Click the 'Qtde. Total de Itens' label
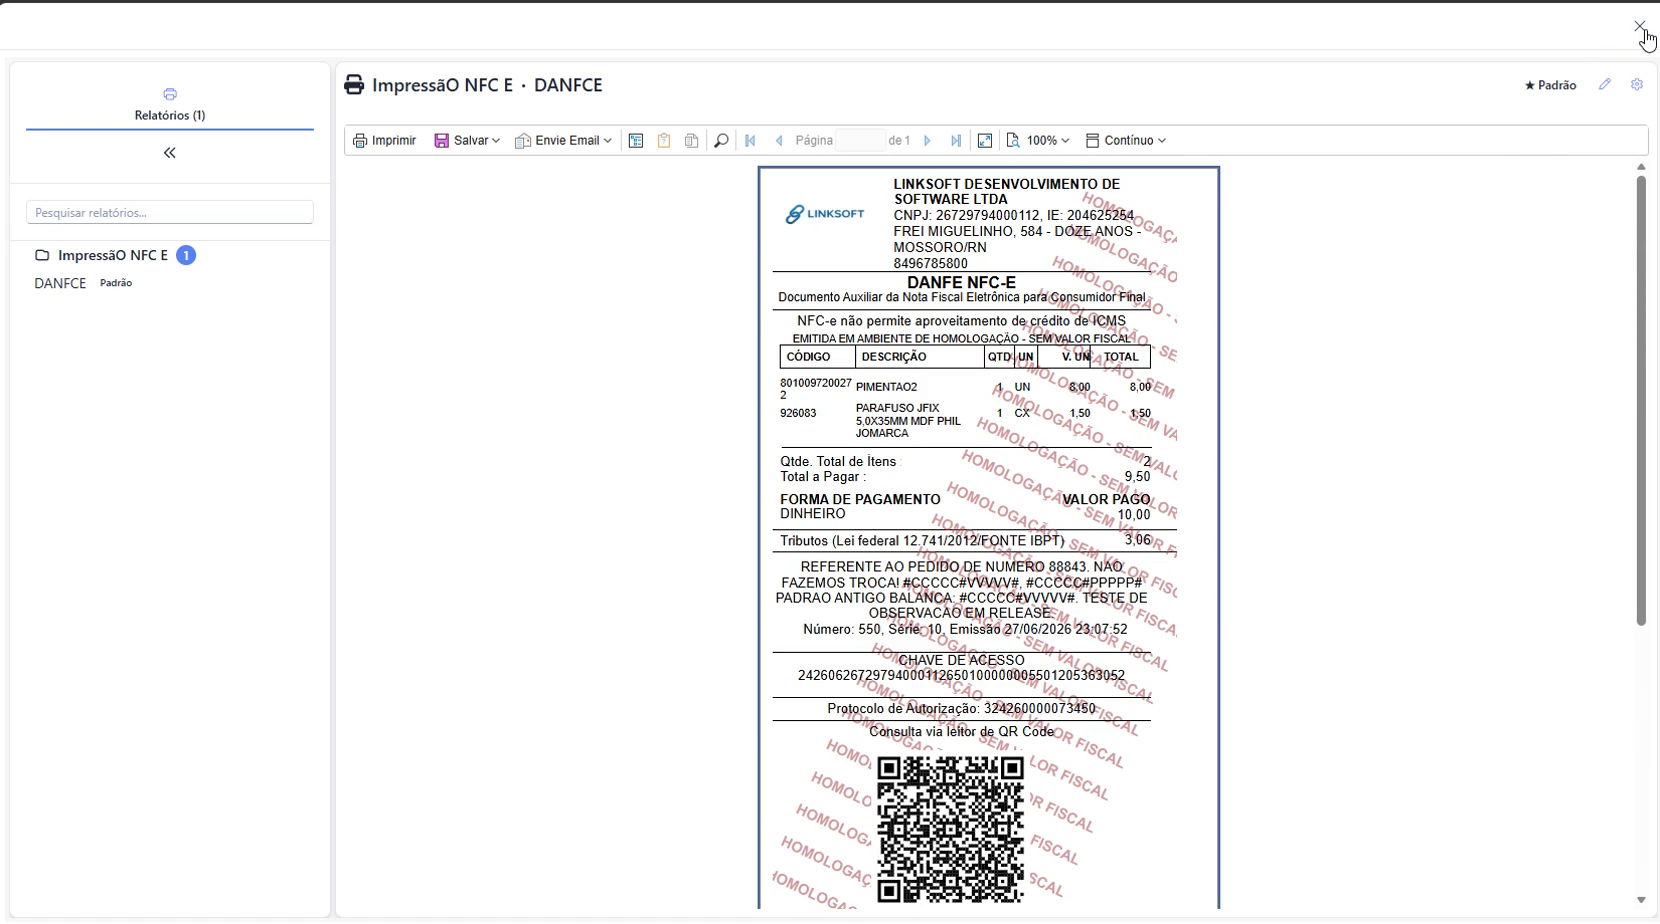 (840, 462)
